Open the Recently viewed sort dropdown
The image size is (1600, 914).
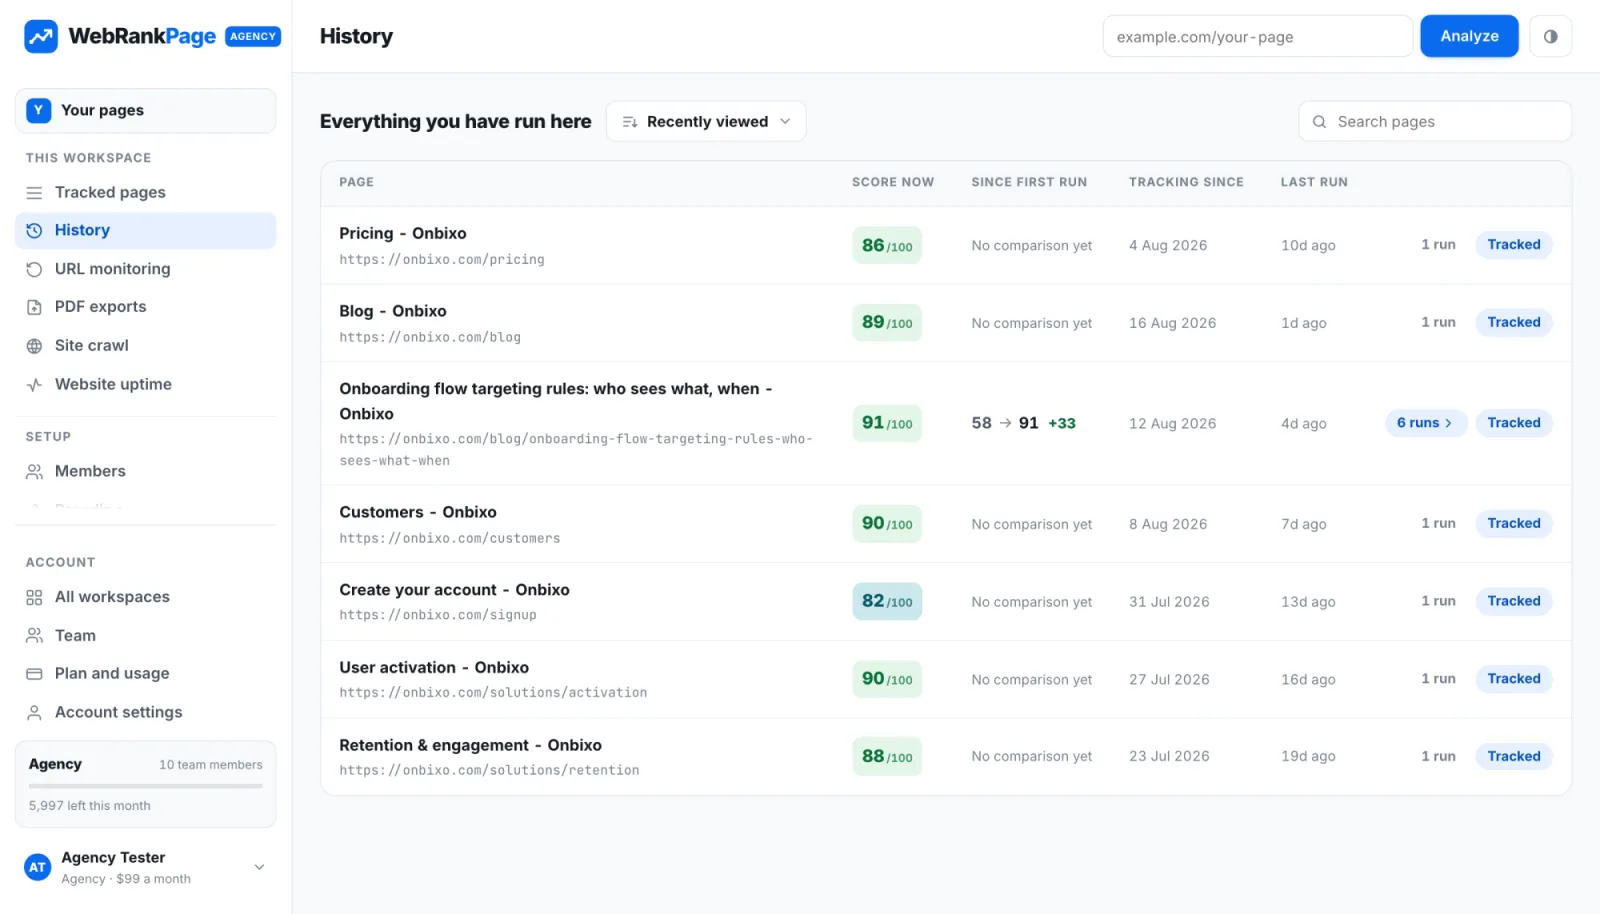tap(706, 121)
